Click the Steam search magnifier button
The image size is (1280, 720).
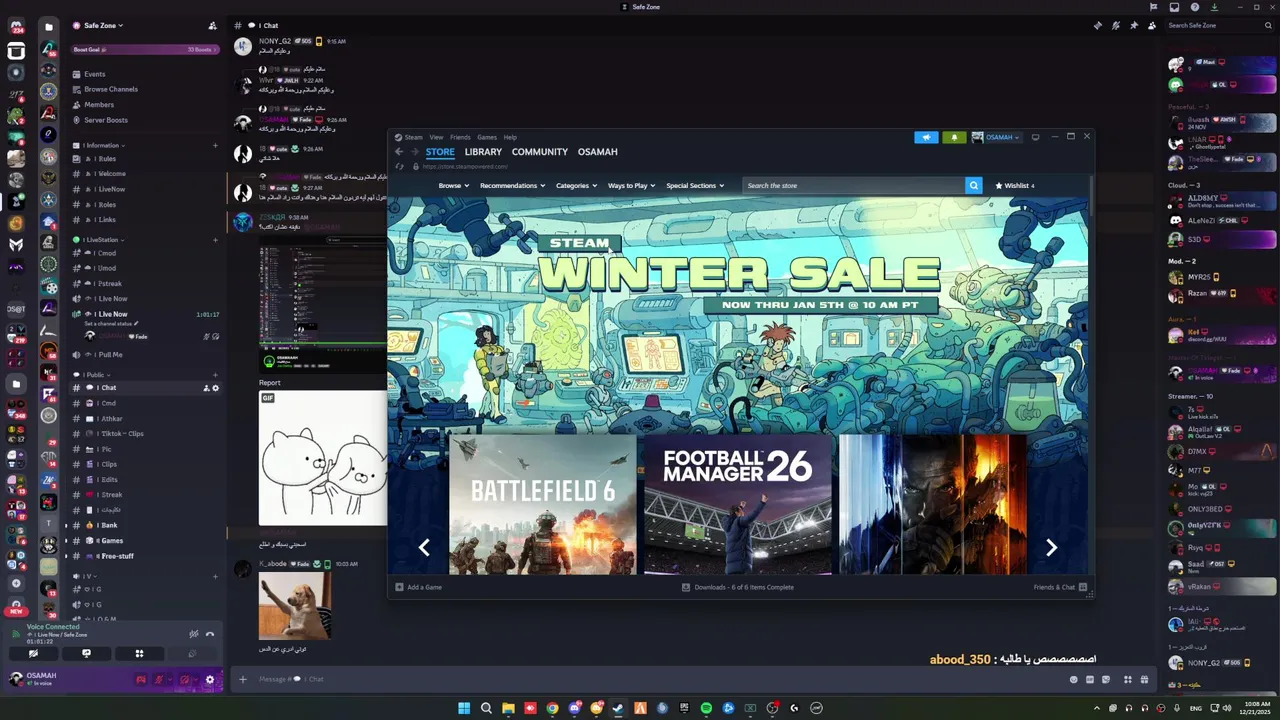[x=973, y=185]
